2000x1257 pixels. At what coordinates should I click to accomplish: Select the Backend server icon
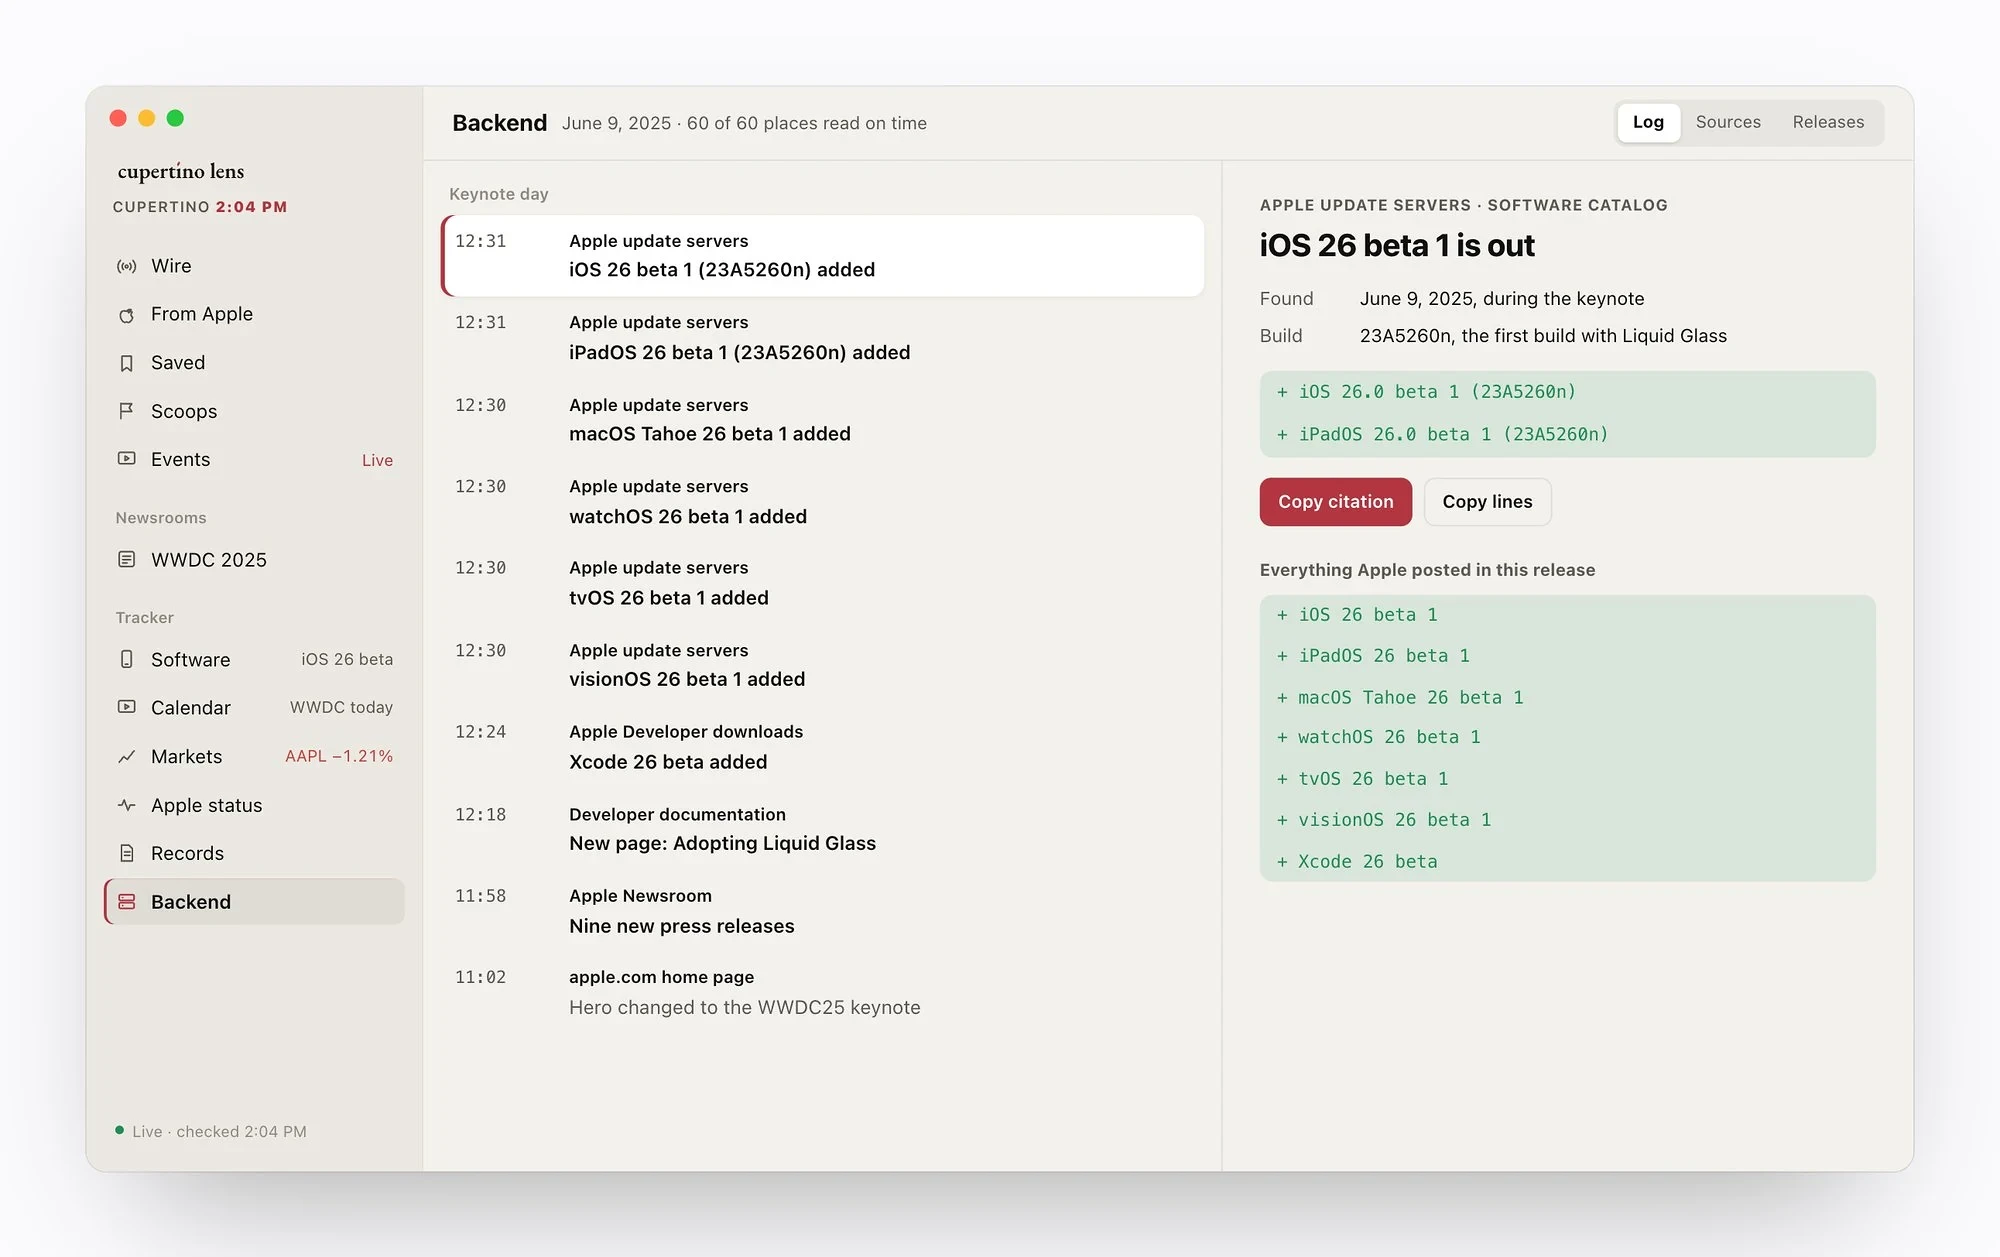[126, 902]
